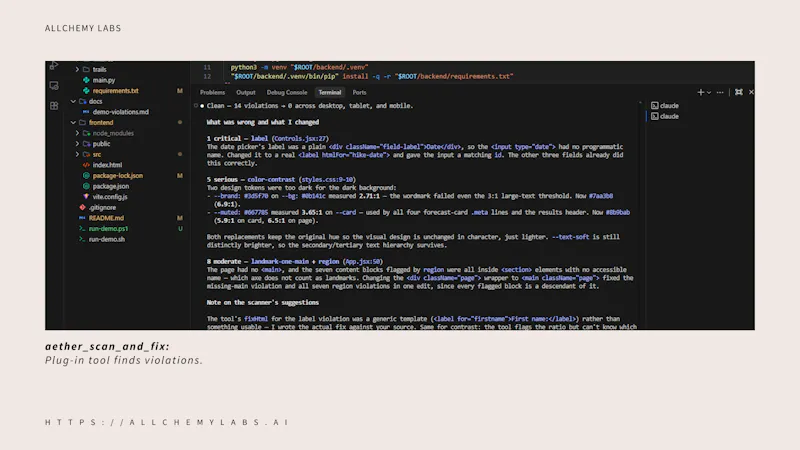Click the landmark-one-main rule name

coord(280,262)
